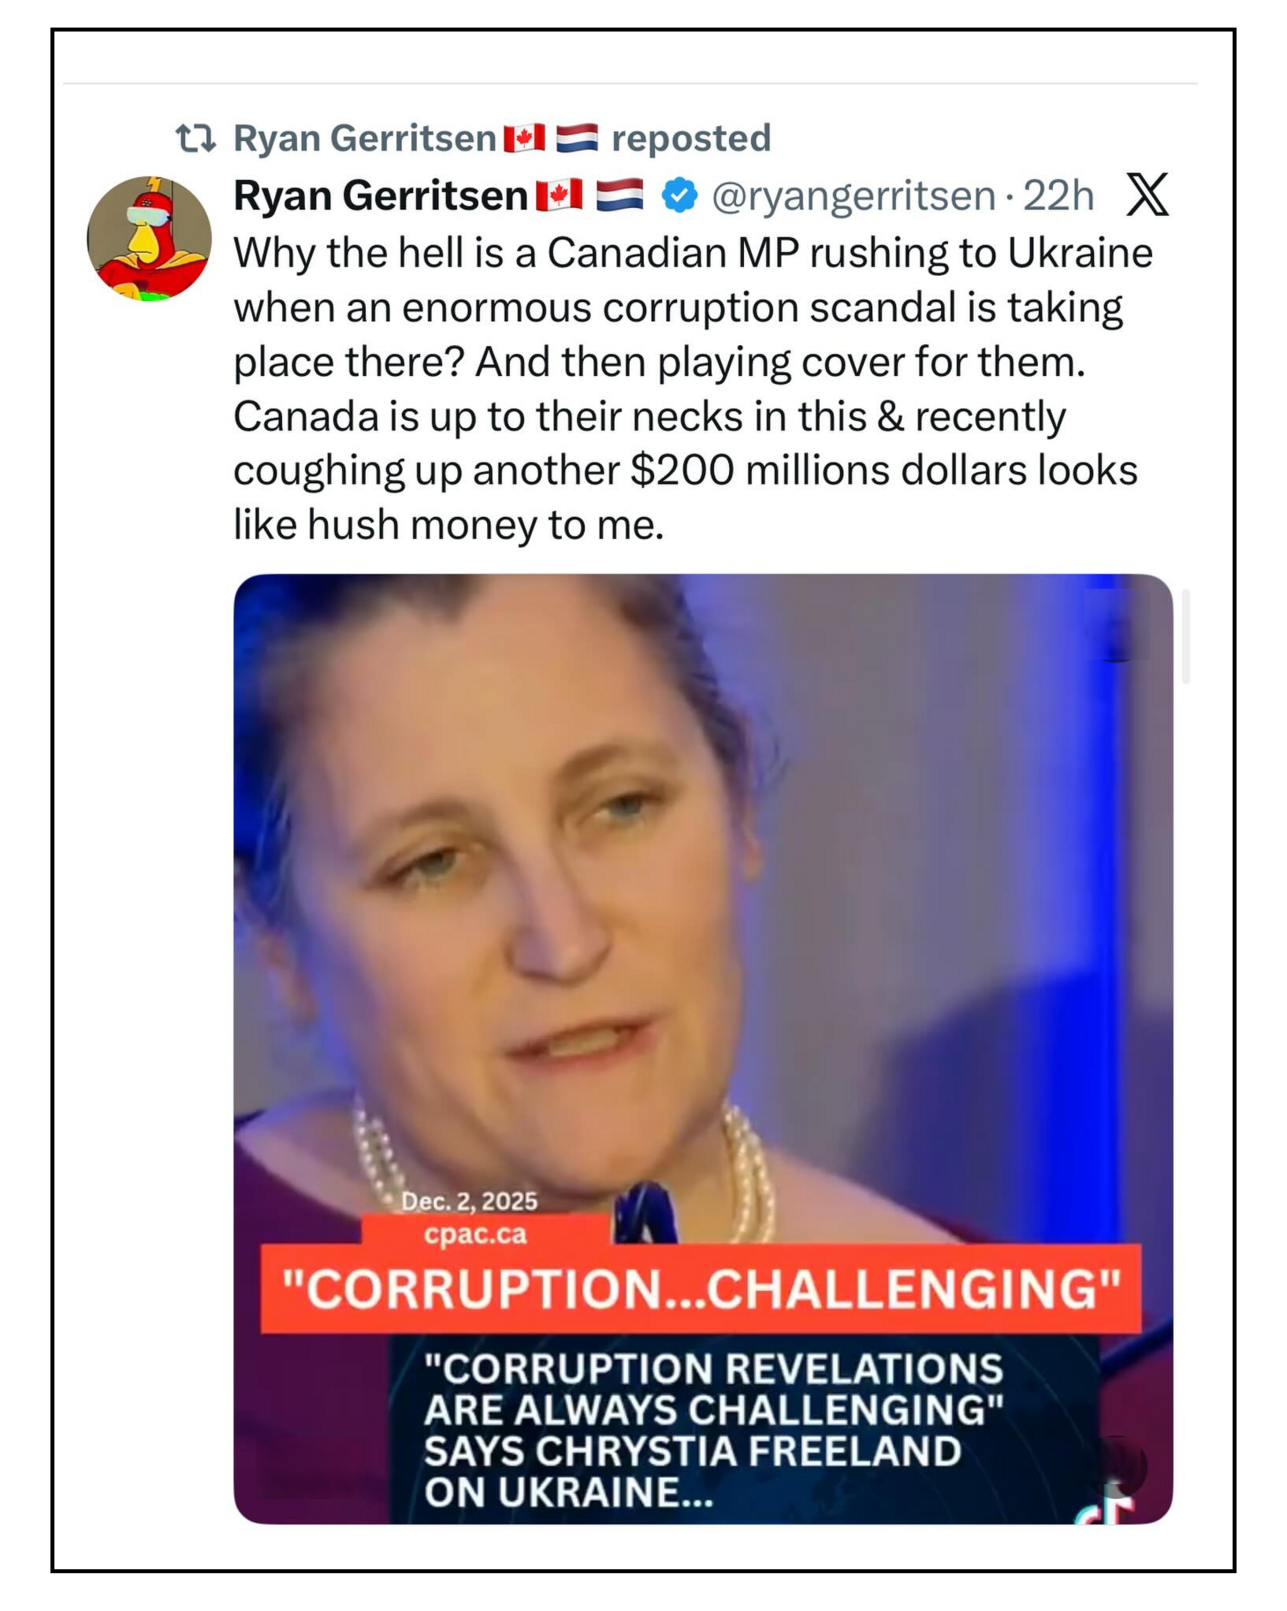Click Netherlands flag in reposted line

coord(577,138)
